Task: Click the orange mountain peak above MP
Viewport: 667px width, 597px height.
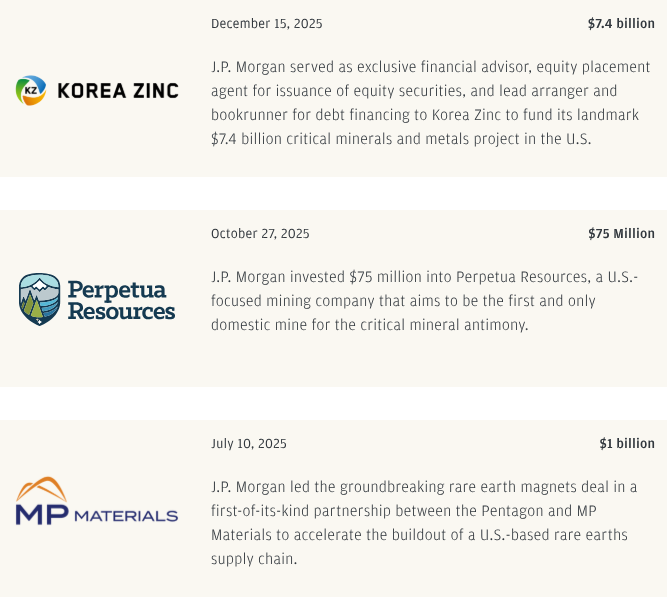Action: coord(42,491)
